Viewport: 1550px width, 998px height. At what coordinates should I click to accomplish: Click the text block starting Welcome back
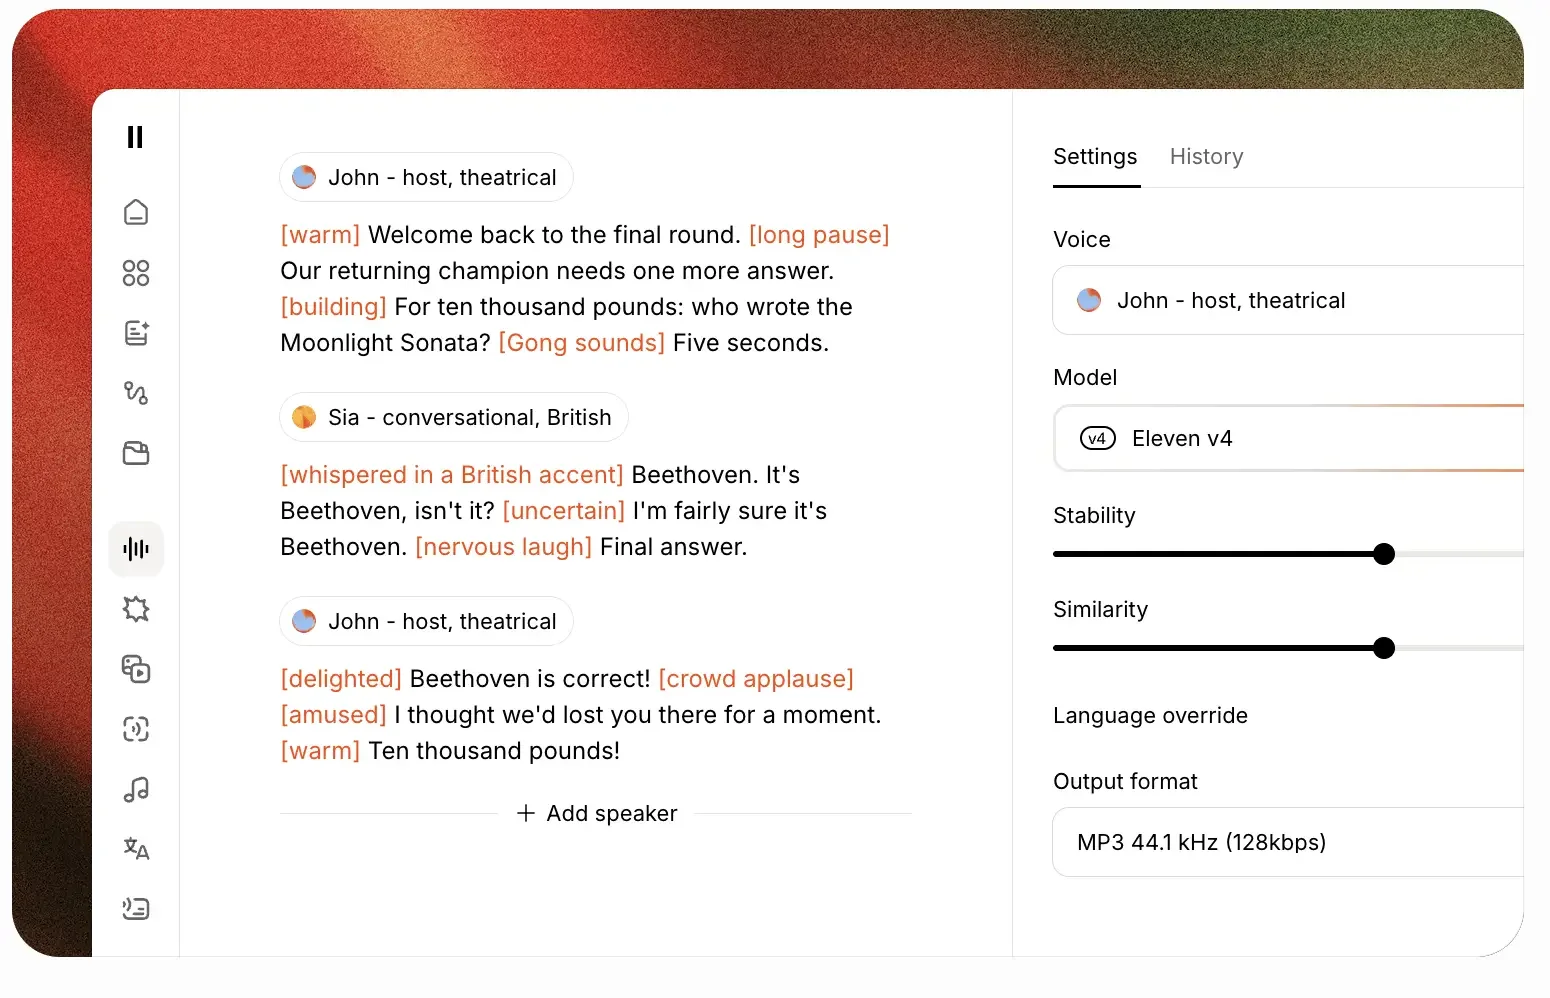coord(585,289)
